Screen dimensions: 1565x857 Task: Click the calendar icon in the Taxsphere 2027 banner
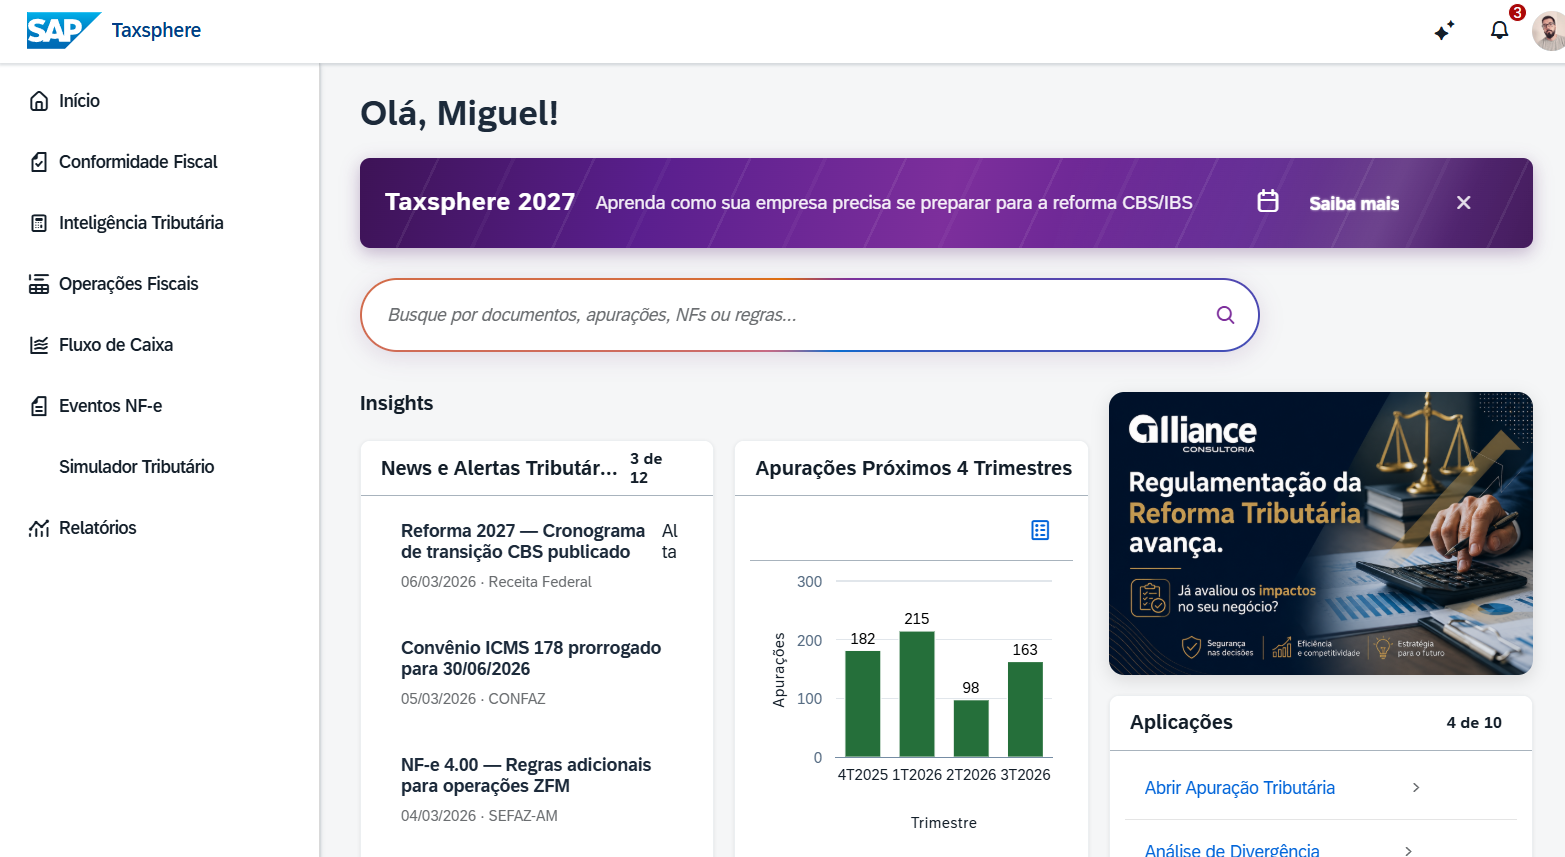click(x=1268, y=201)
